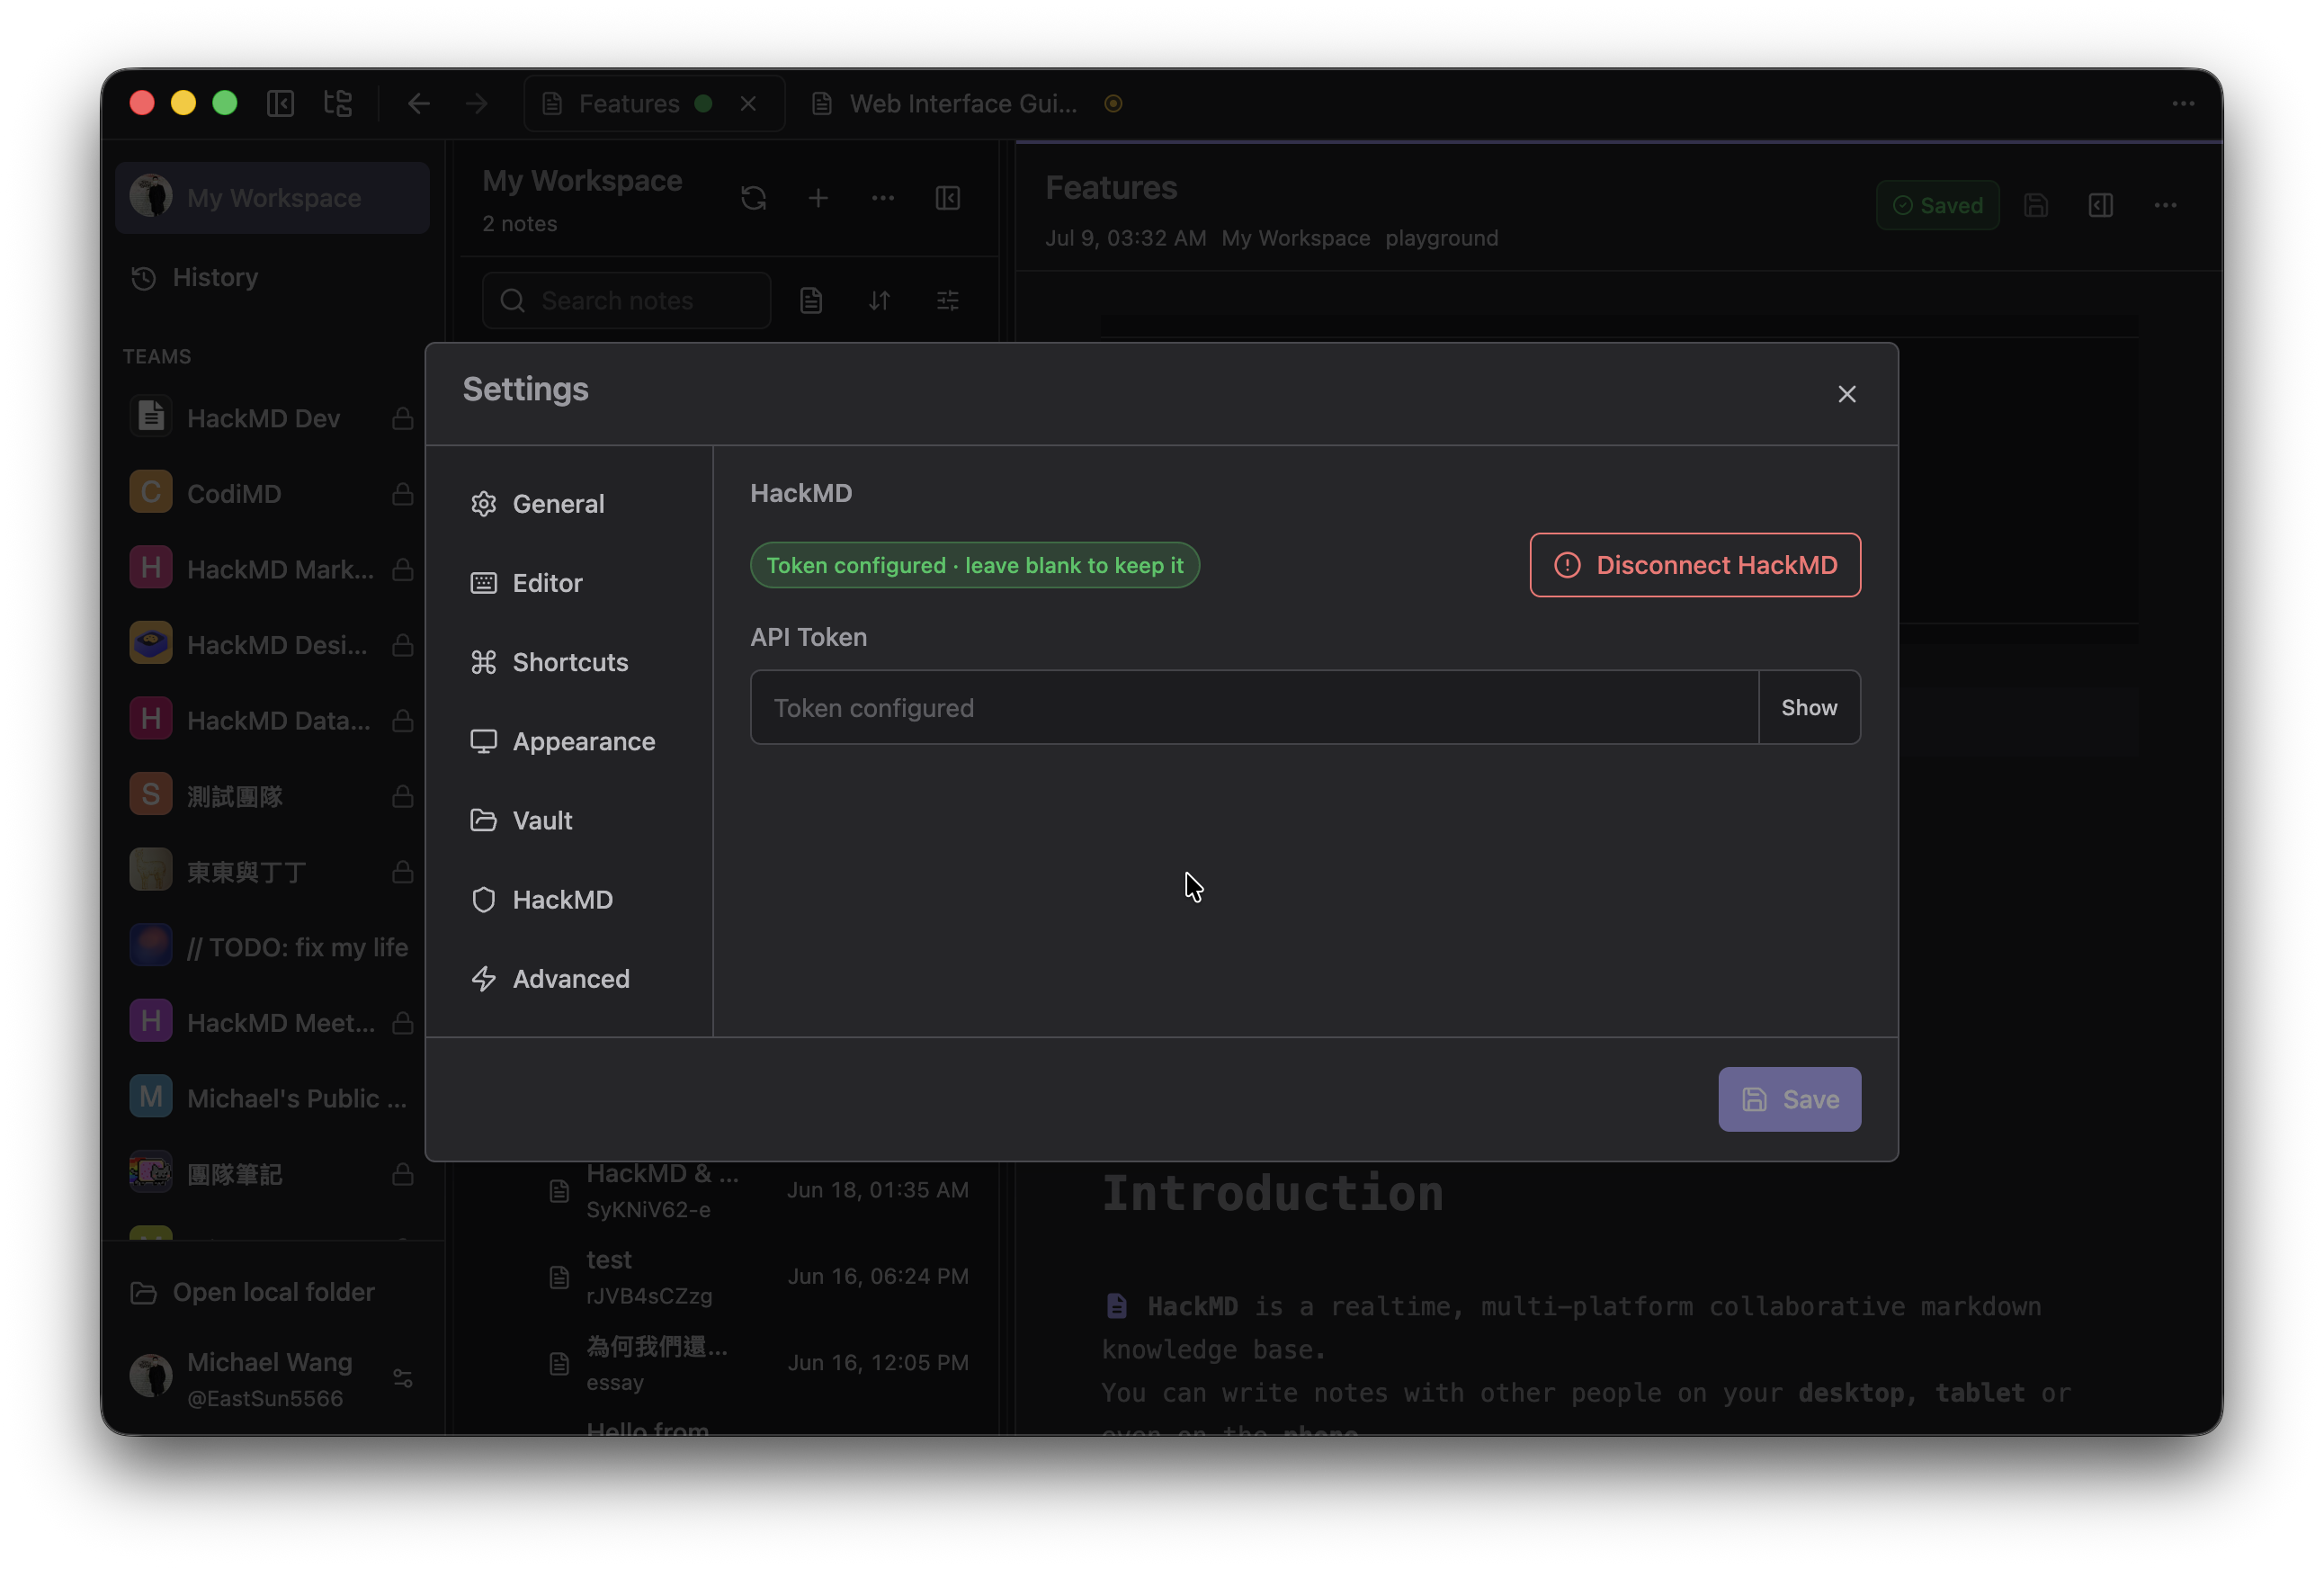Open History in sidebar

coord(214,277)
